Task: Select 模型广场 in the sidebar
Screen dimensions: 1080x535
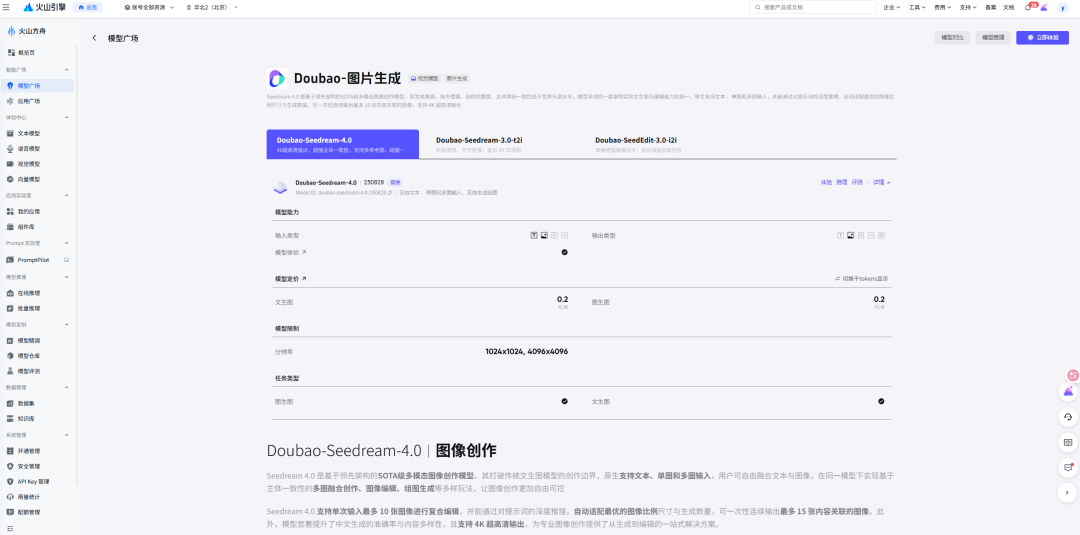Action: point(38,85)
